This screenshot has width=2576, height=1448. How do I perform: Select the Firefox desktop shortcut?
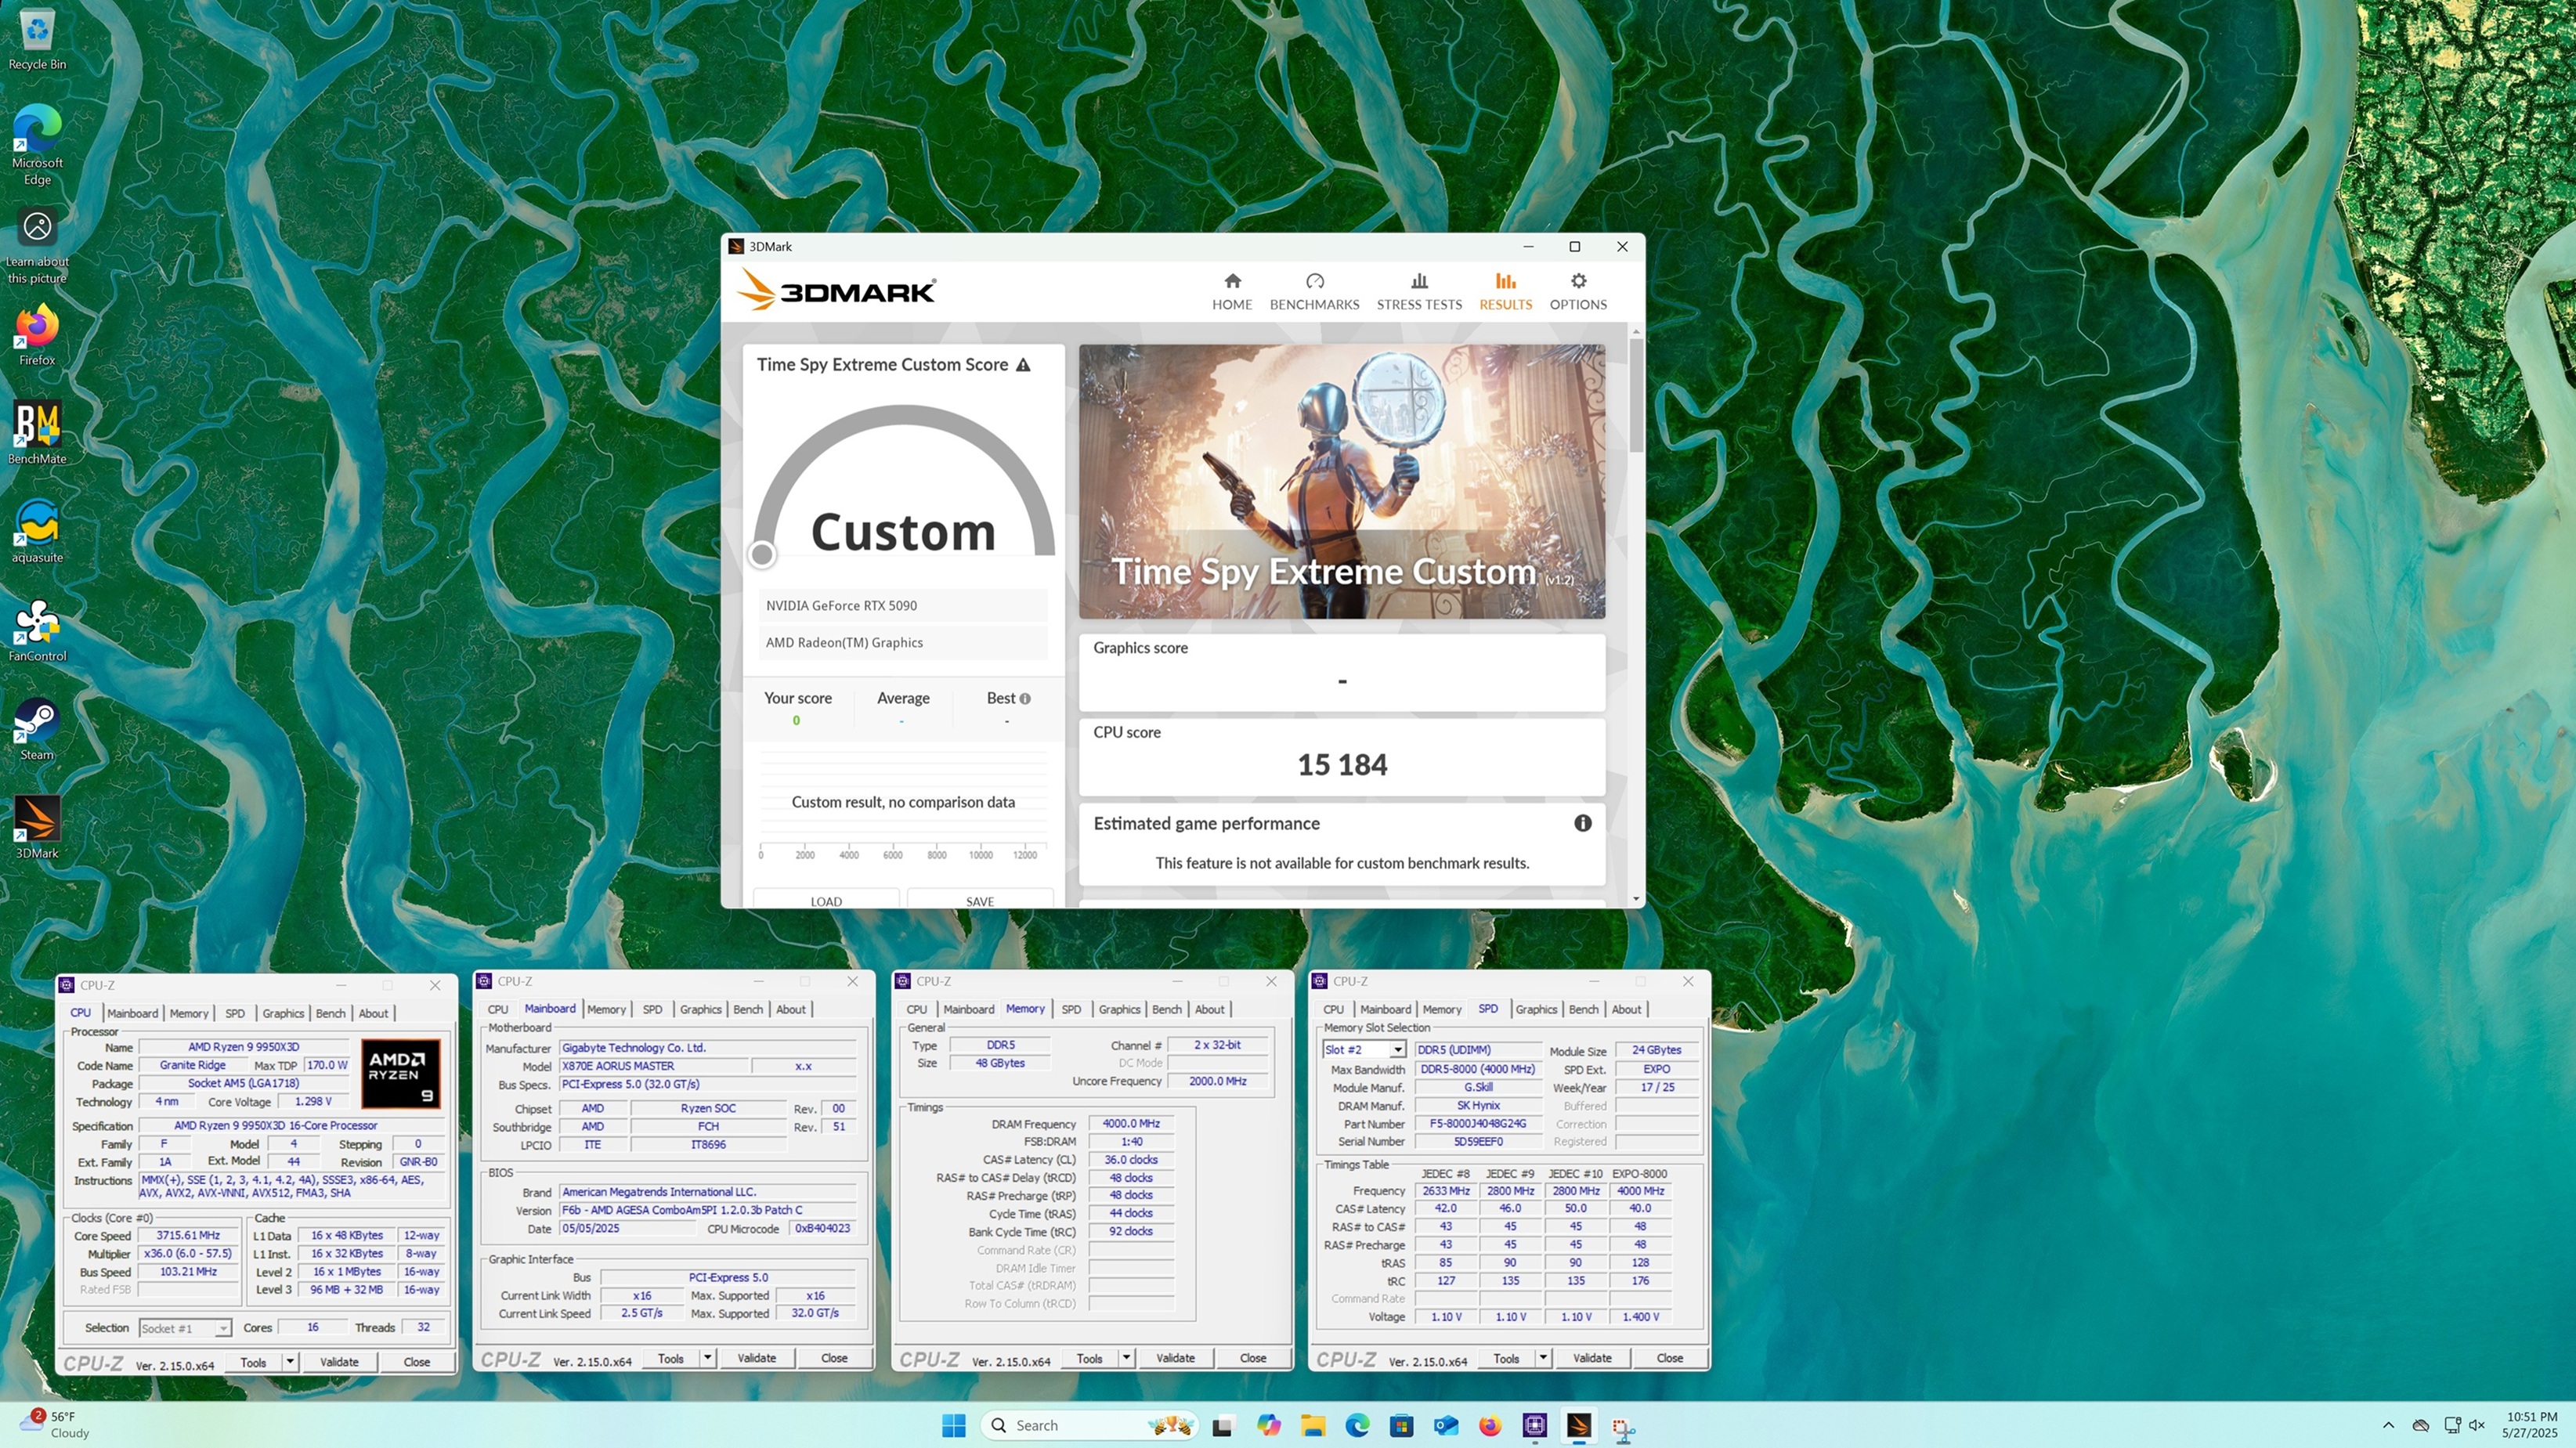(x=37, y=335)
